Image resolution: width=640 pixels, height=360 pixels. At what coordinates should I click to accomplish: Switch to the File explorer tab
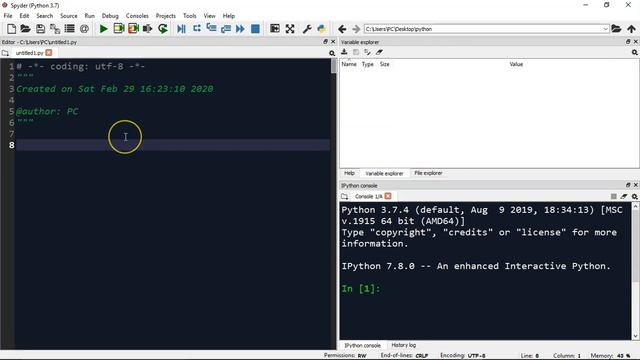[x=428, y=173]
